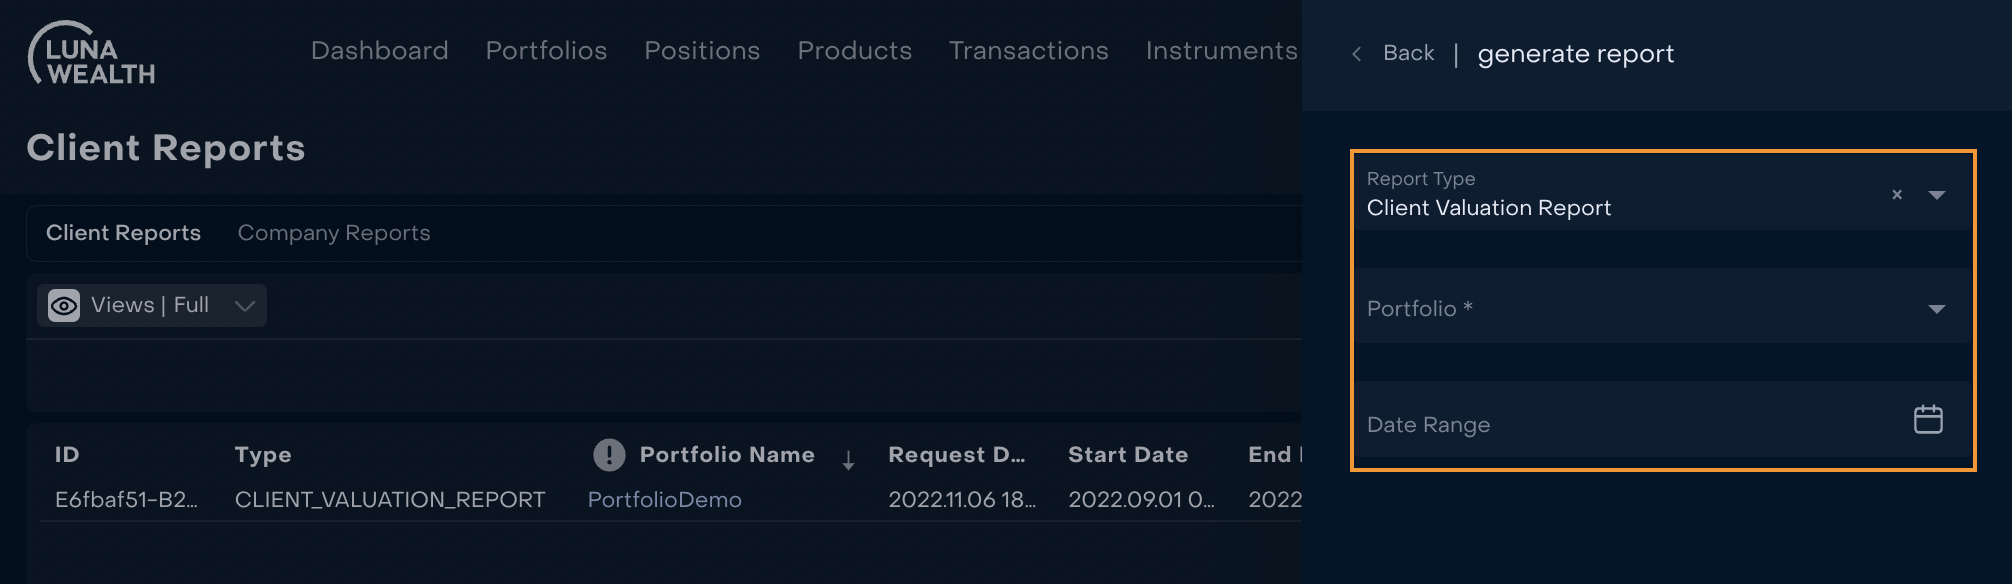Click the eye icon beside Views
The height and width of the screenshot is (584, 2012).
(x=64, y=306)
